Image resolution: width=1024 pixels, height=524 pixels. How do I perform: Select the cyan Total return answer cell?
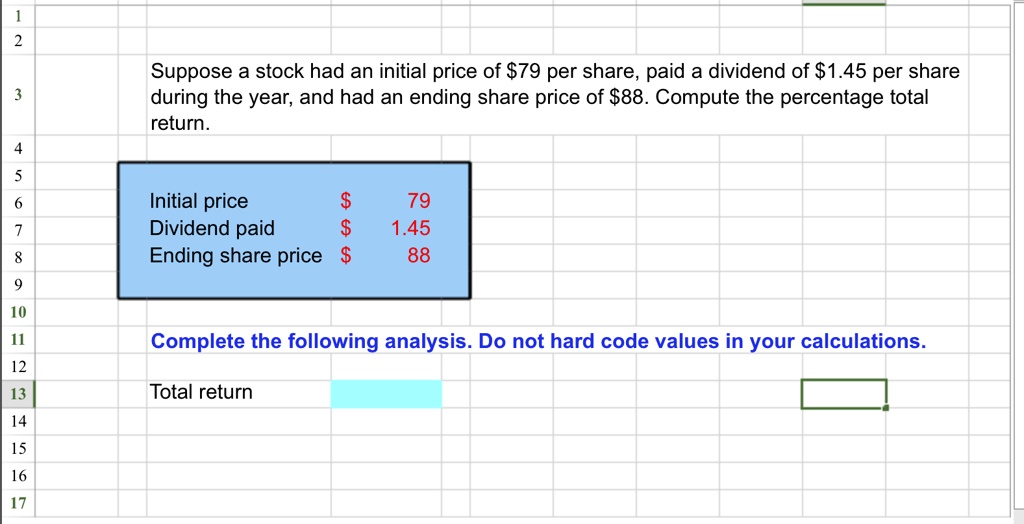[x=386, y=394]
